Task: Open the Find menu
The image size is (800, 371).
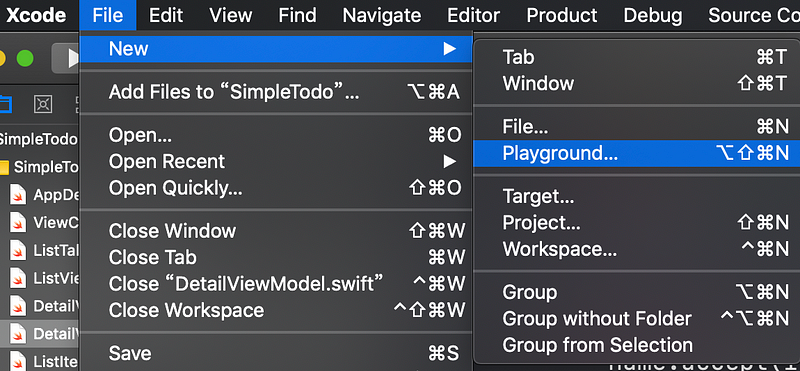Action: pos(297,15)
